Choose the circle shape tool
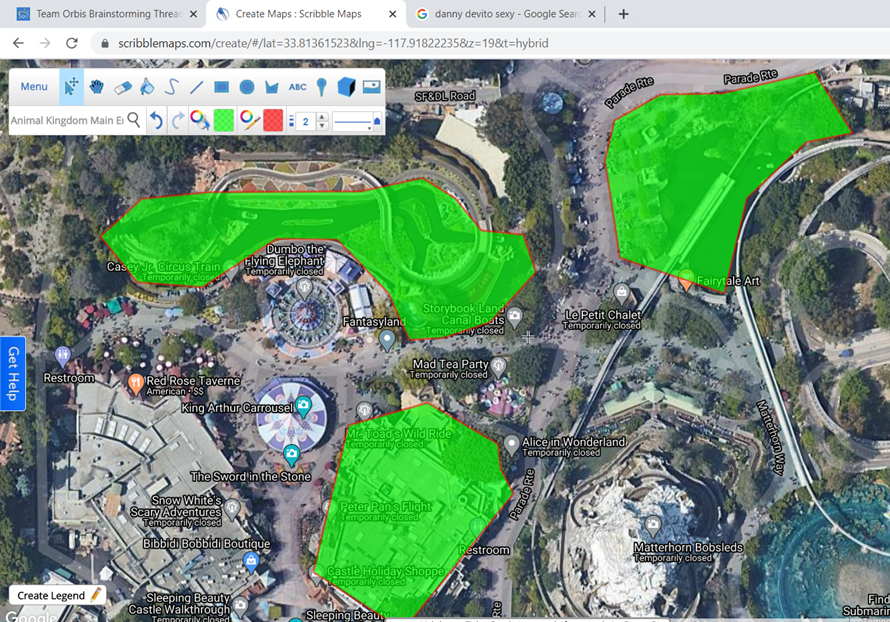Screen dimensions: 890x622 click(246, 87)
